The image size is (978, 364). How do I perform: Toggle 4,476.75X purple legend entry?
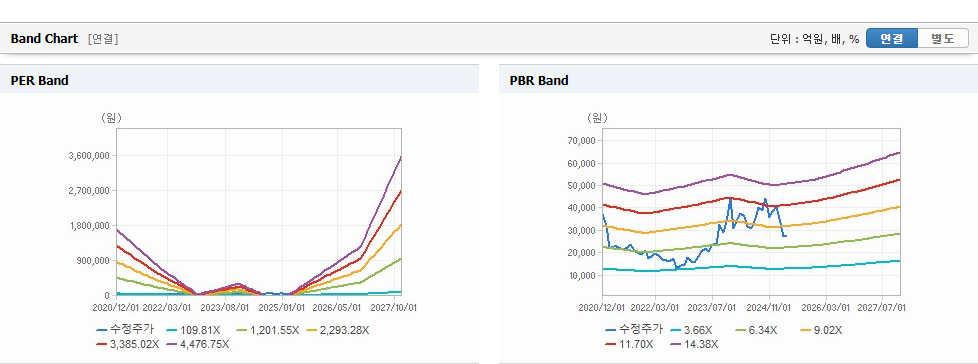tap(198, 343)
